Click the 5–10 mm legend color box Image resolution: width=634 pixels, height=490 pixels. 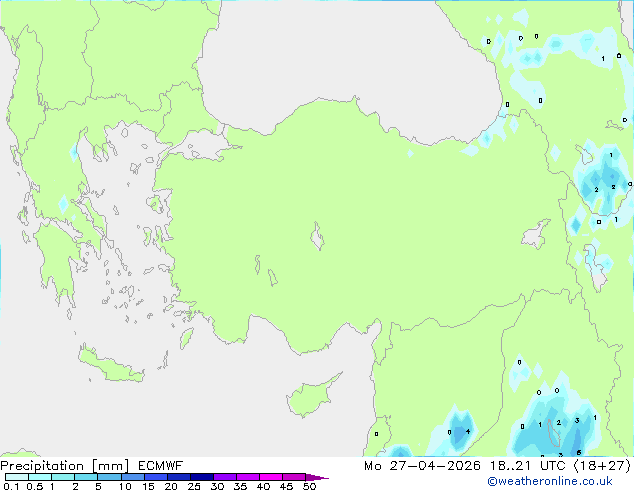coord(109,477)
